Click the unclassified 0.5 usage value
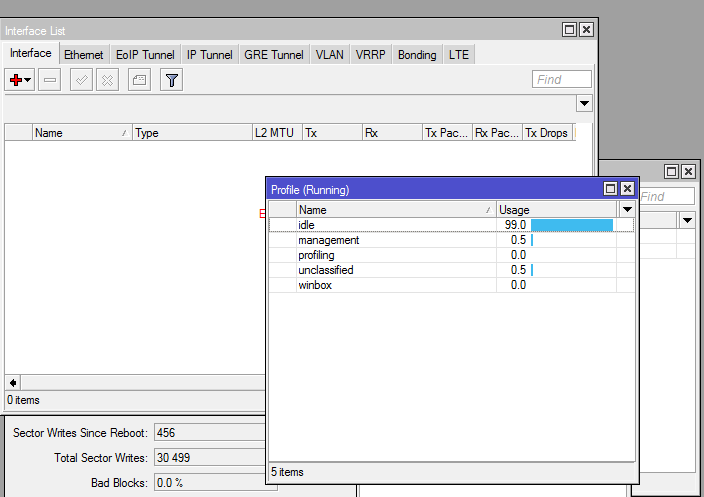 click(518, 270)
